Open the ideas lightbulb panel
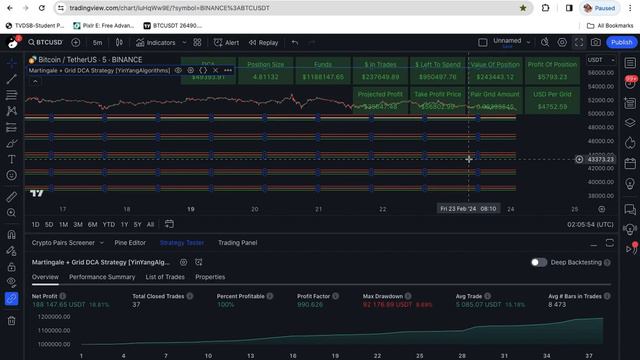Image resolution: width=640 pixels, height=360 pixels. [630, 184]
